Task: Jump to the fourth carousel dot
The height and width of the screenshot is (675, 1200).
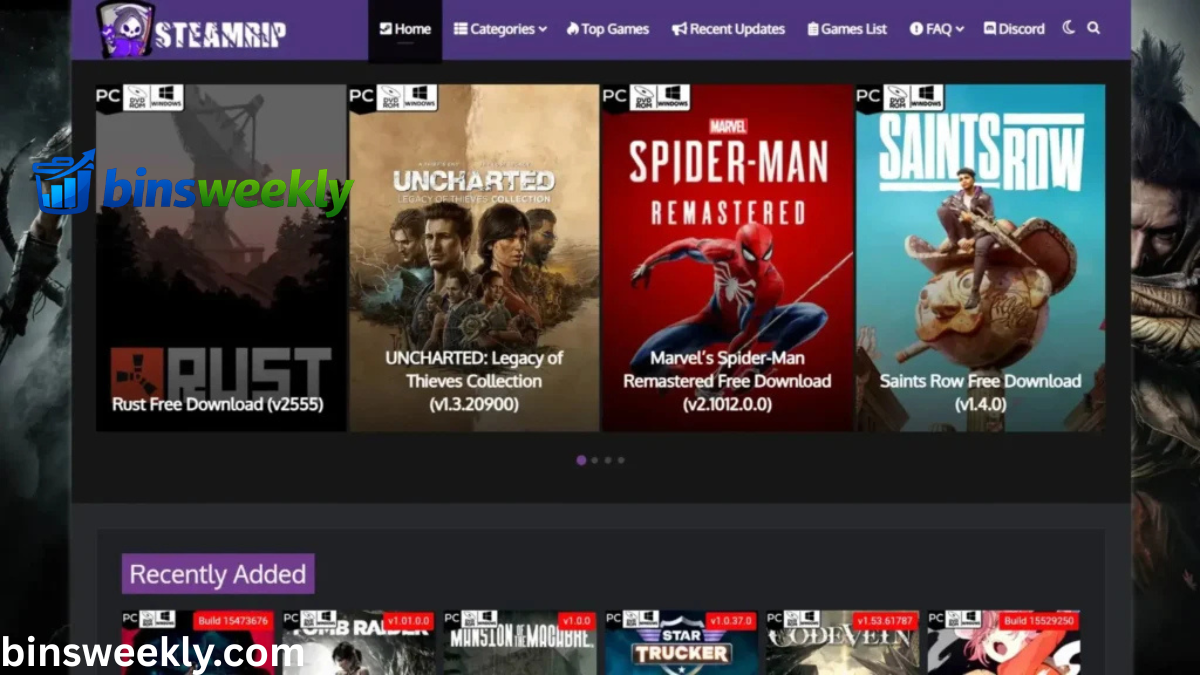Action: 621,460
